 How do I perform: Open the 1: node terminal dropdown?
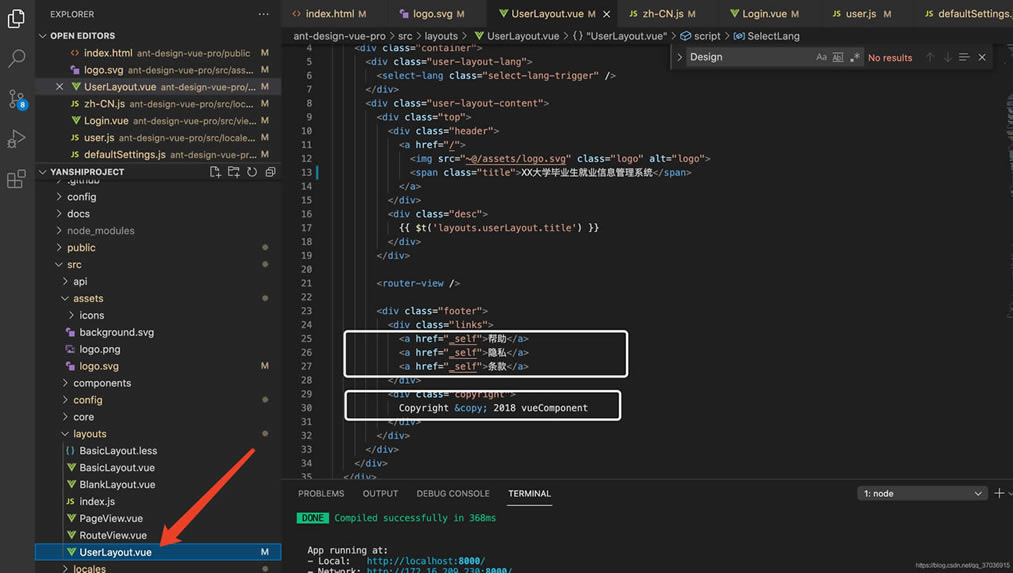click(922, 494)
